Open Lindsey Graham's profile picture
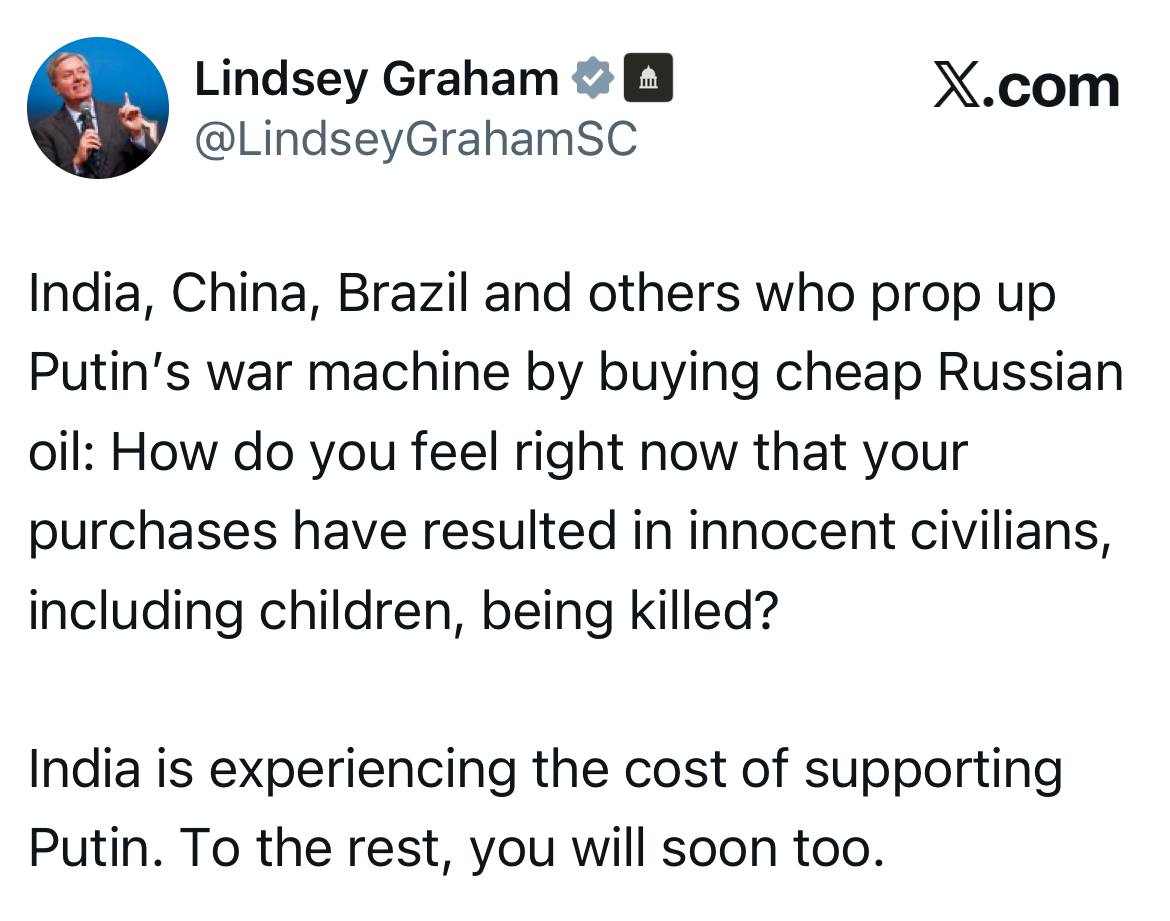 click(98, 107)
